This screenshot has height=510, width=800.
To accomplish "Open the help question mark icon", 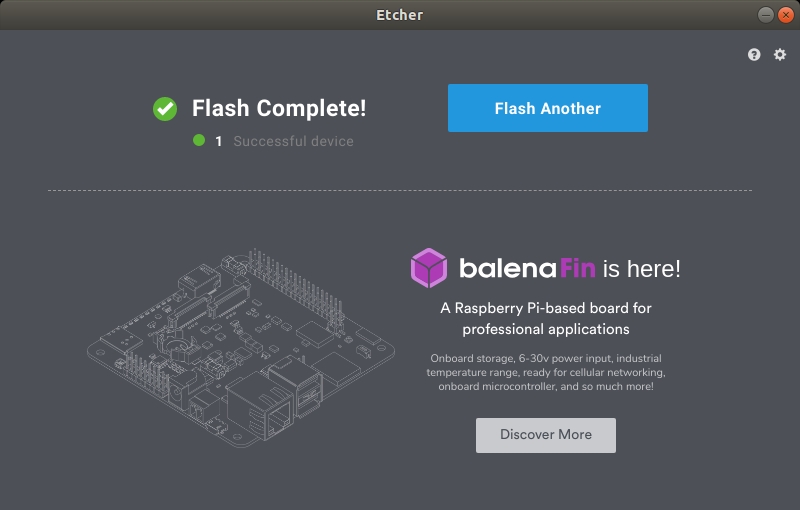I will [754, 55].
